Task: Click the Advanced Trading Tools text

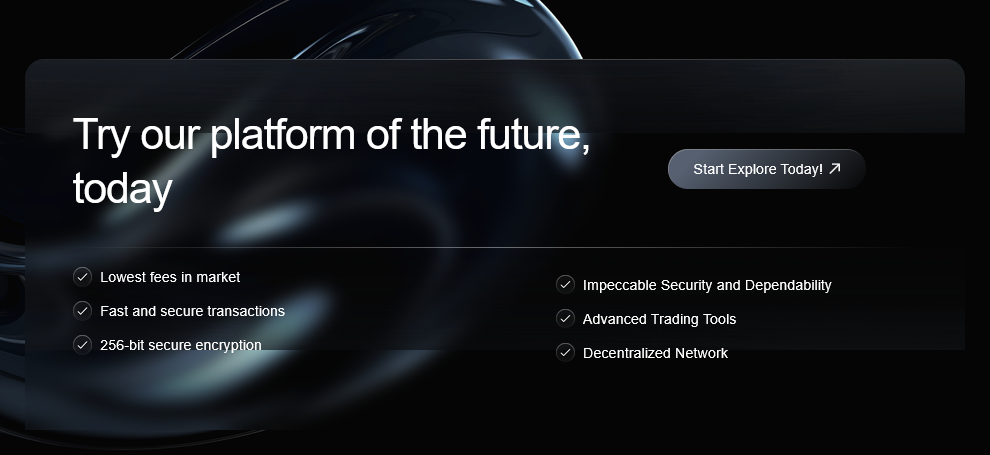Action: click(659, 319)
